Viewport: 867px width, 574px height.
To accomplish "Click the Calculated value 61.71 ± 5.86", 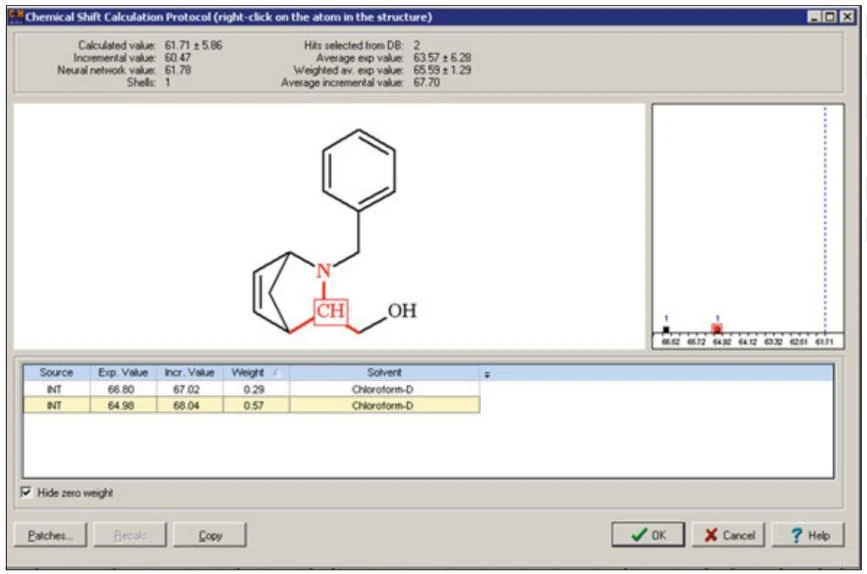I will click(194, 45).
